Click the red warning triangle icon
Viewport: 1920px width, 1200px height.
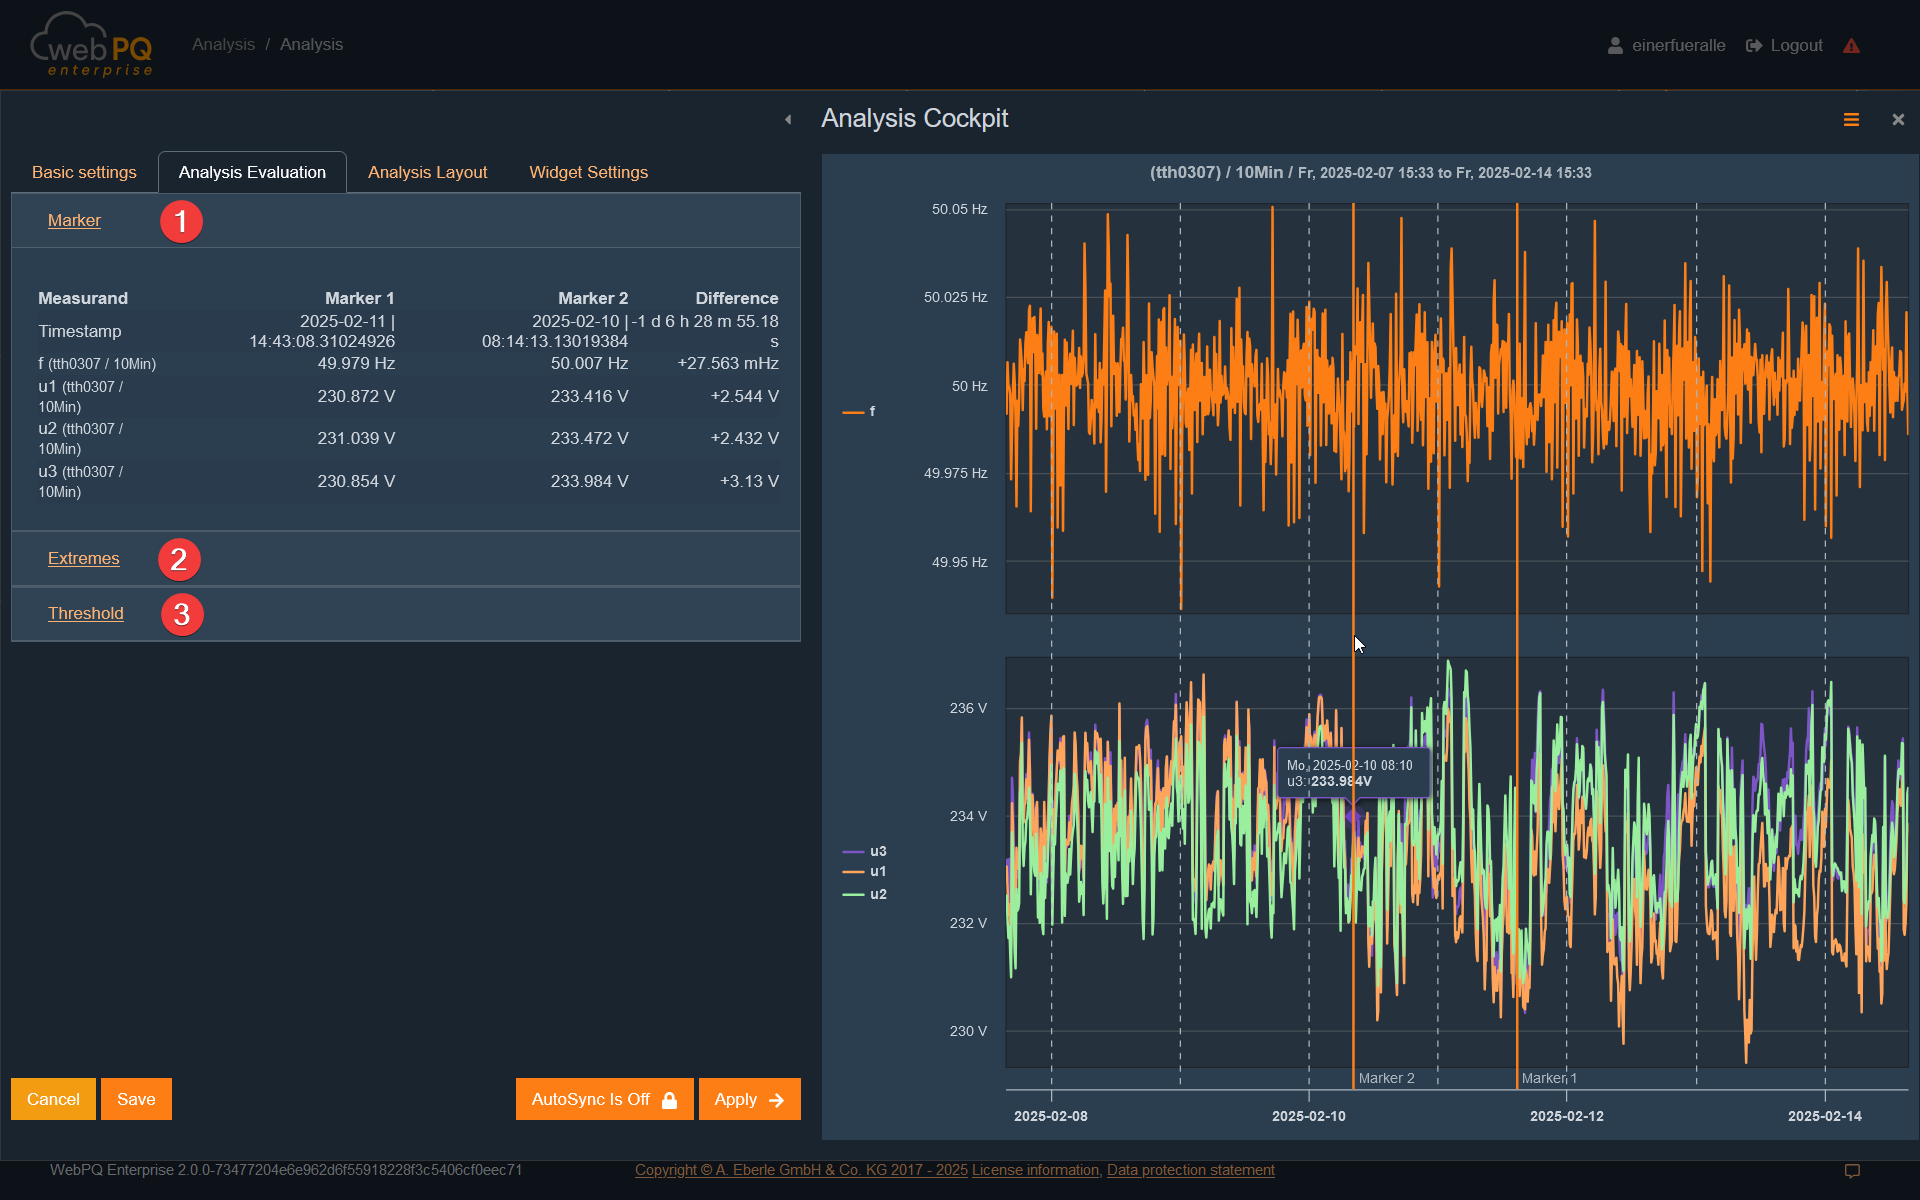point(1851,46)
